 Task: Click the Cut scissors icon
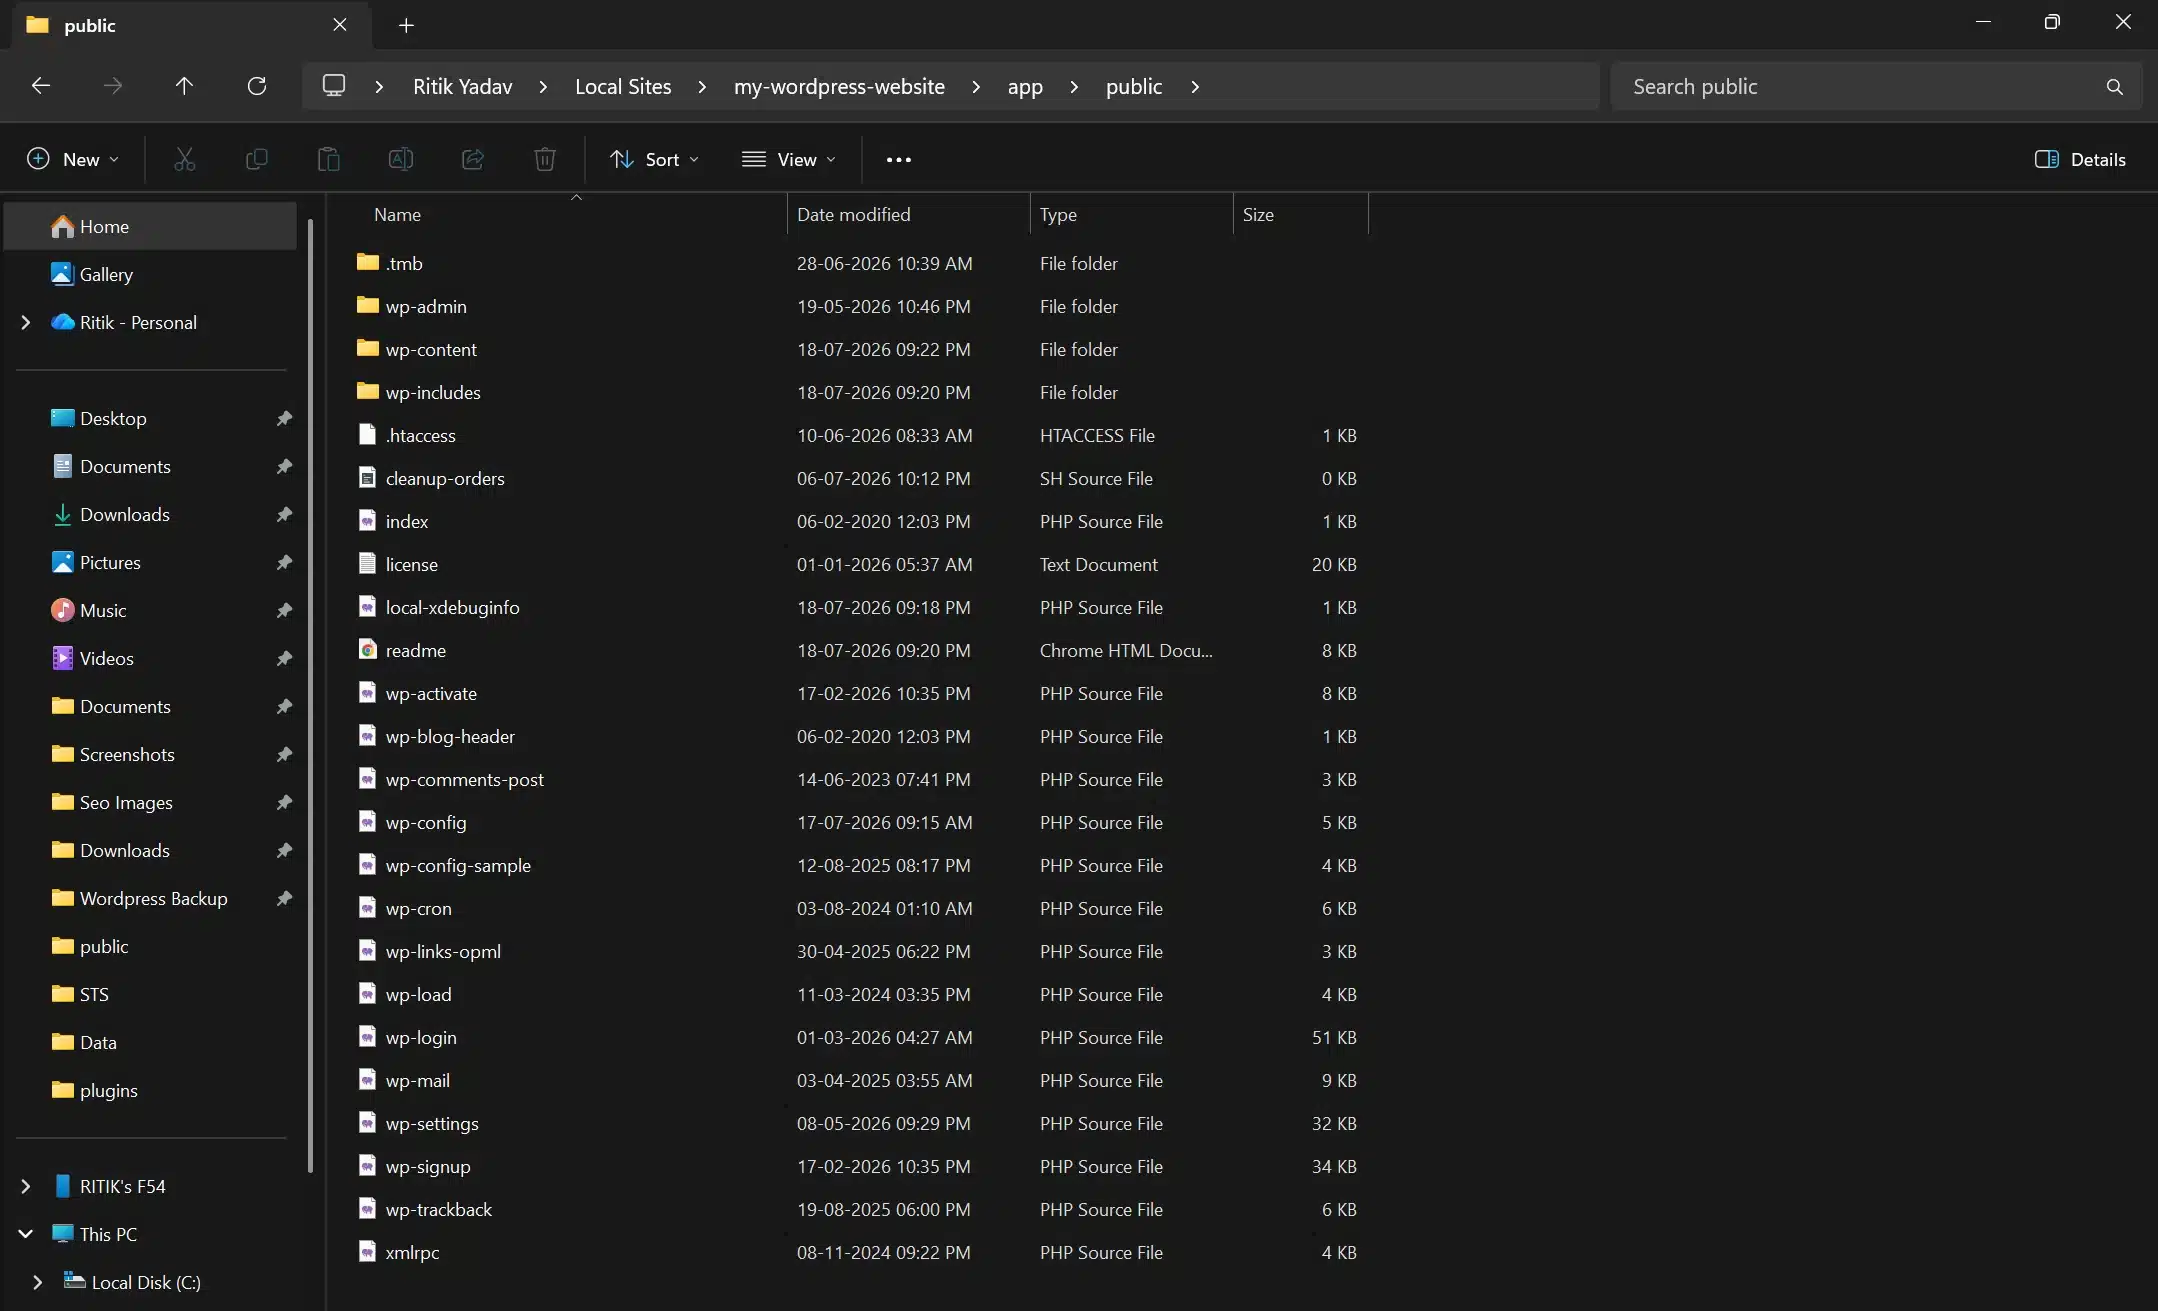coord(185,159)
